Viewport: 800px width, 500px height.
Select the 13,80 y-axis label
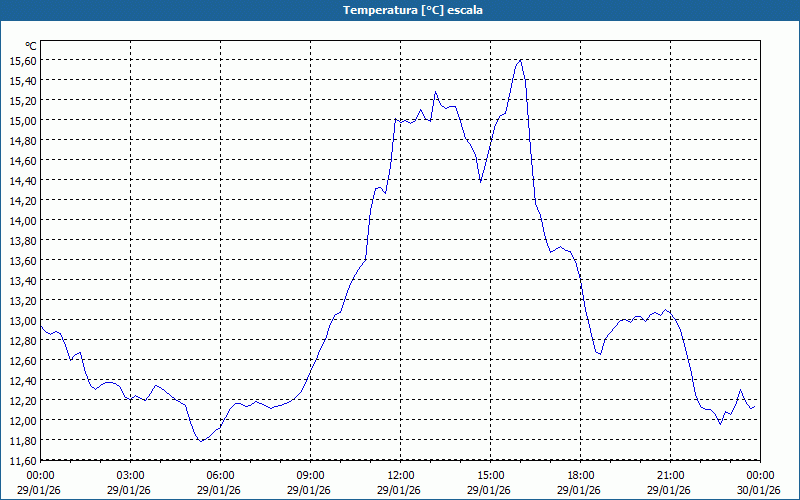coord(23,240)
